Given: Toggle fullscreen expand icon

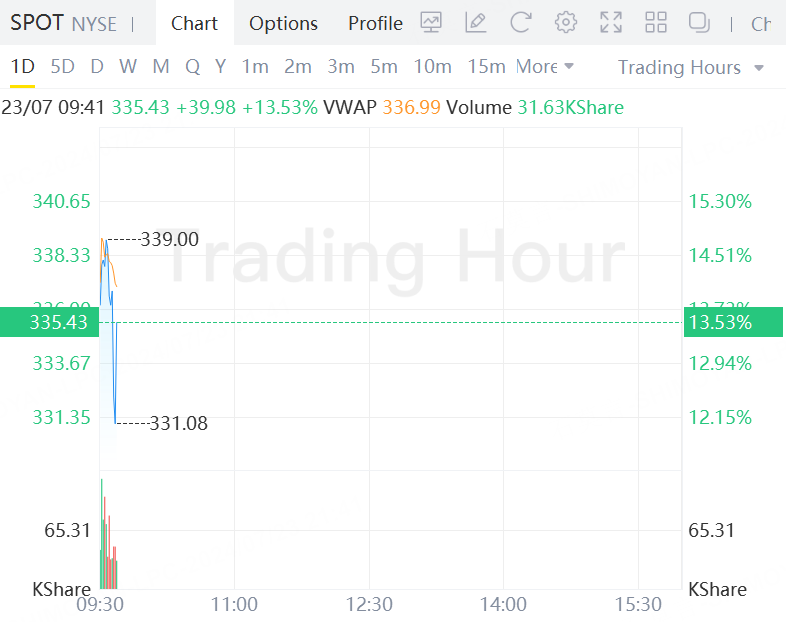Looking at the screenshot, I should [x=611, y=23].
